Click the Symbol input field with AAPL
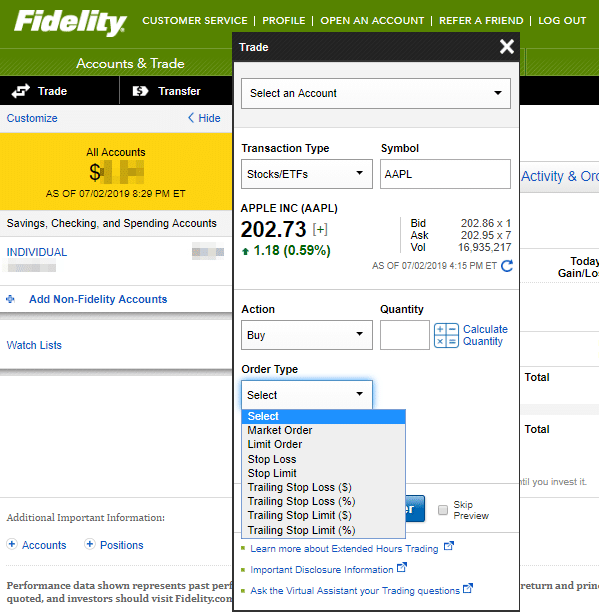 click(x=445, y=174)
